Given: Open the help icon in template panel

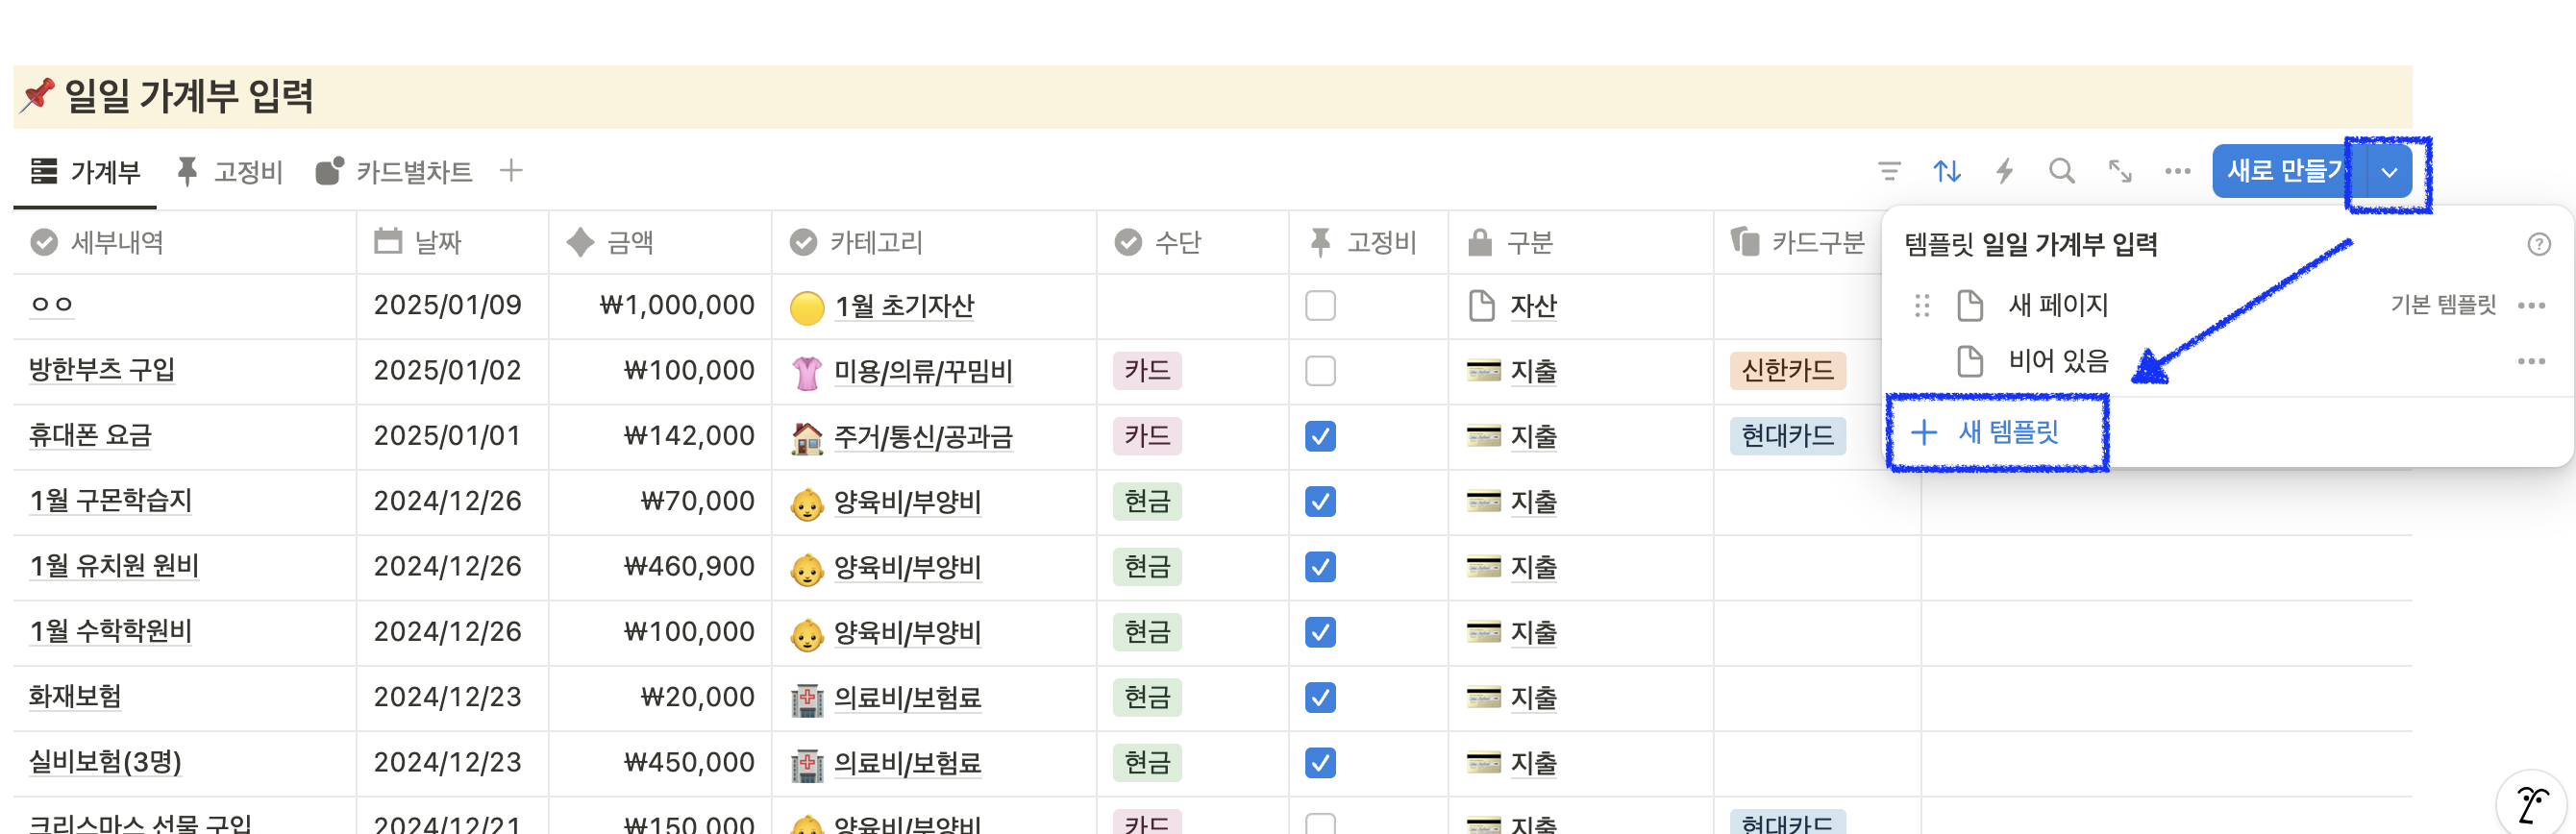Looking at the screenshot, I should [x=2539, y=244].
